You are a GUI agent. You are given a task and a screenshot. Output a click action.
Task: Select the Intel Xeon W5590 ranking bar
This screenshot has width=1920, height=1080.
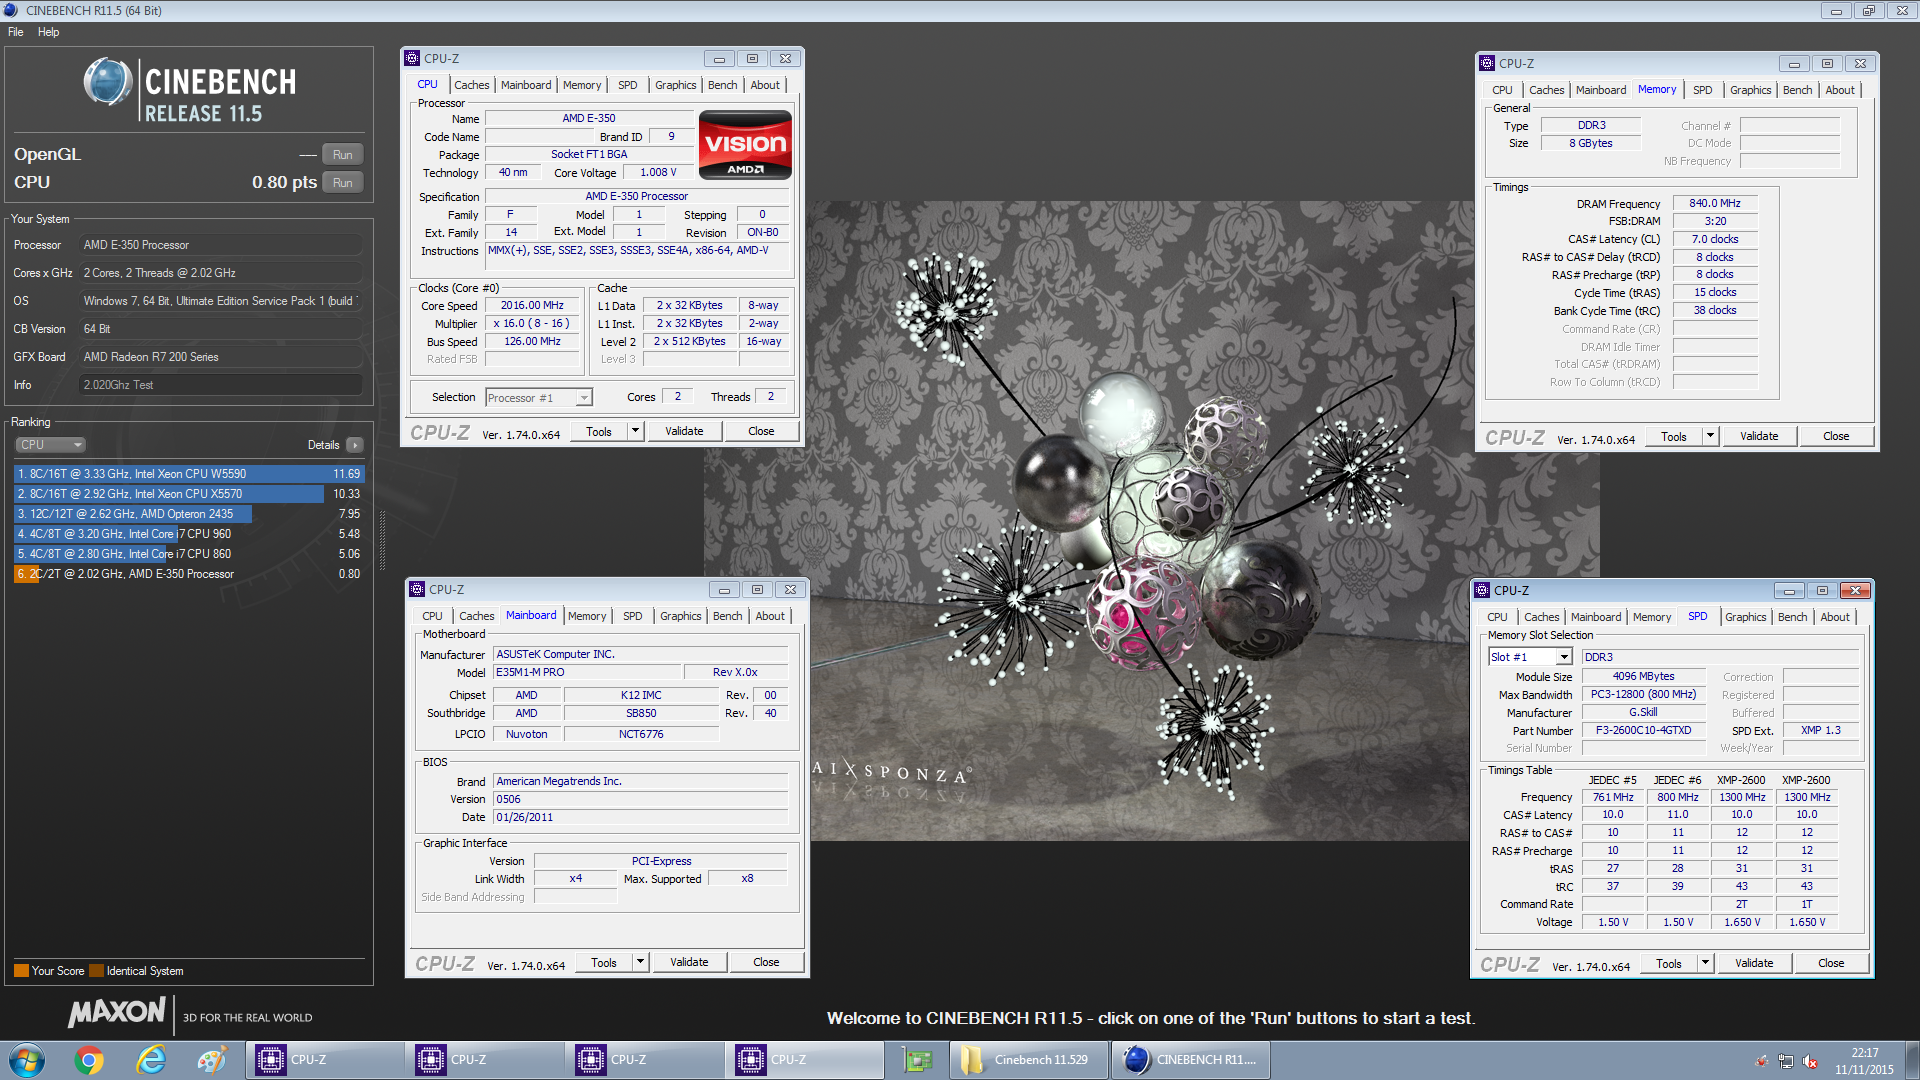coord(189,474)
